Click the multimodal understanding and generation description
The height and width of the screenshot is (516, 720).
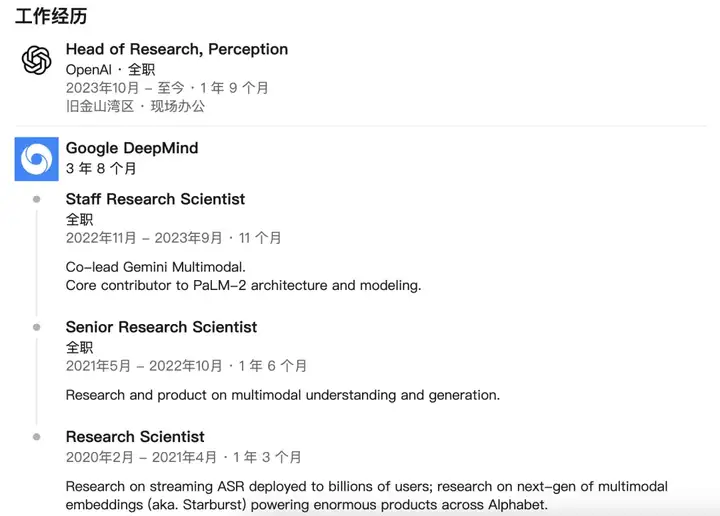pyautogui.click(x=283, y=395)
